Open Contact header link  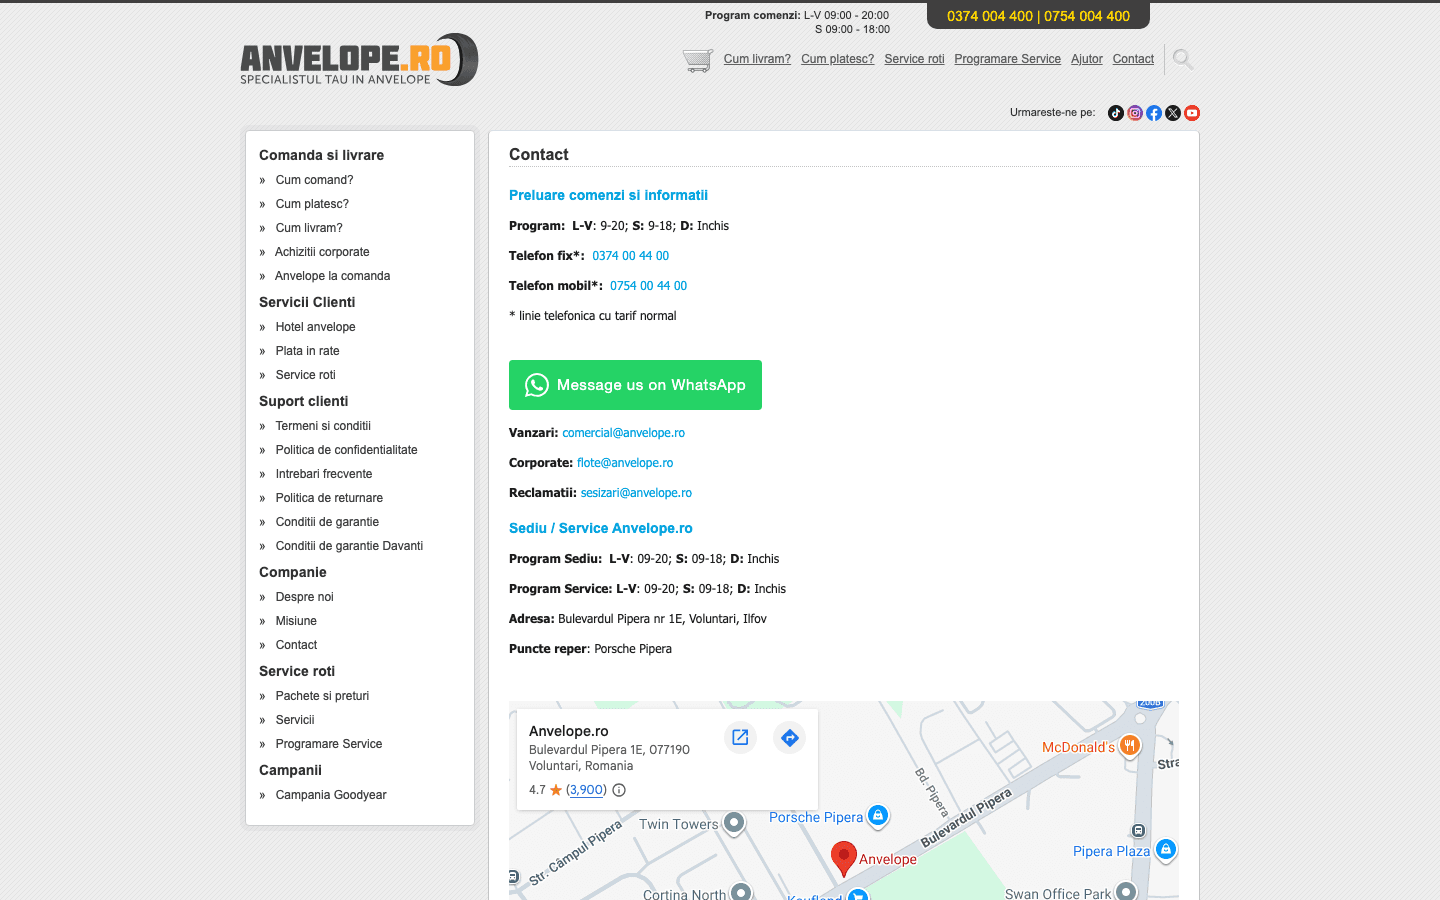(1133, 59)
